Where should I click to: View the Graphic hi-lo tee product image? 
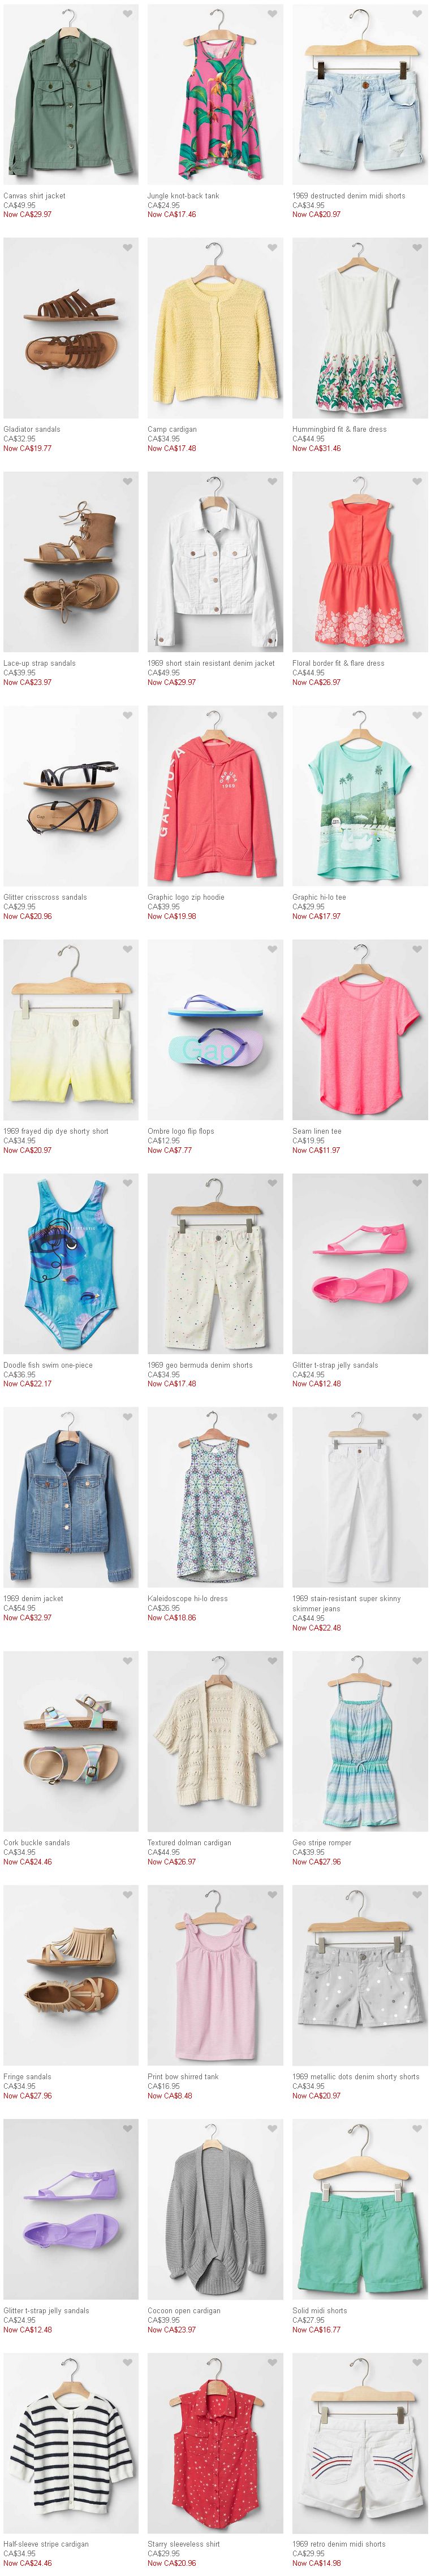360,796
